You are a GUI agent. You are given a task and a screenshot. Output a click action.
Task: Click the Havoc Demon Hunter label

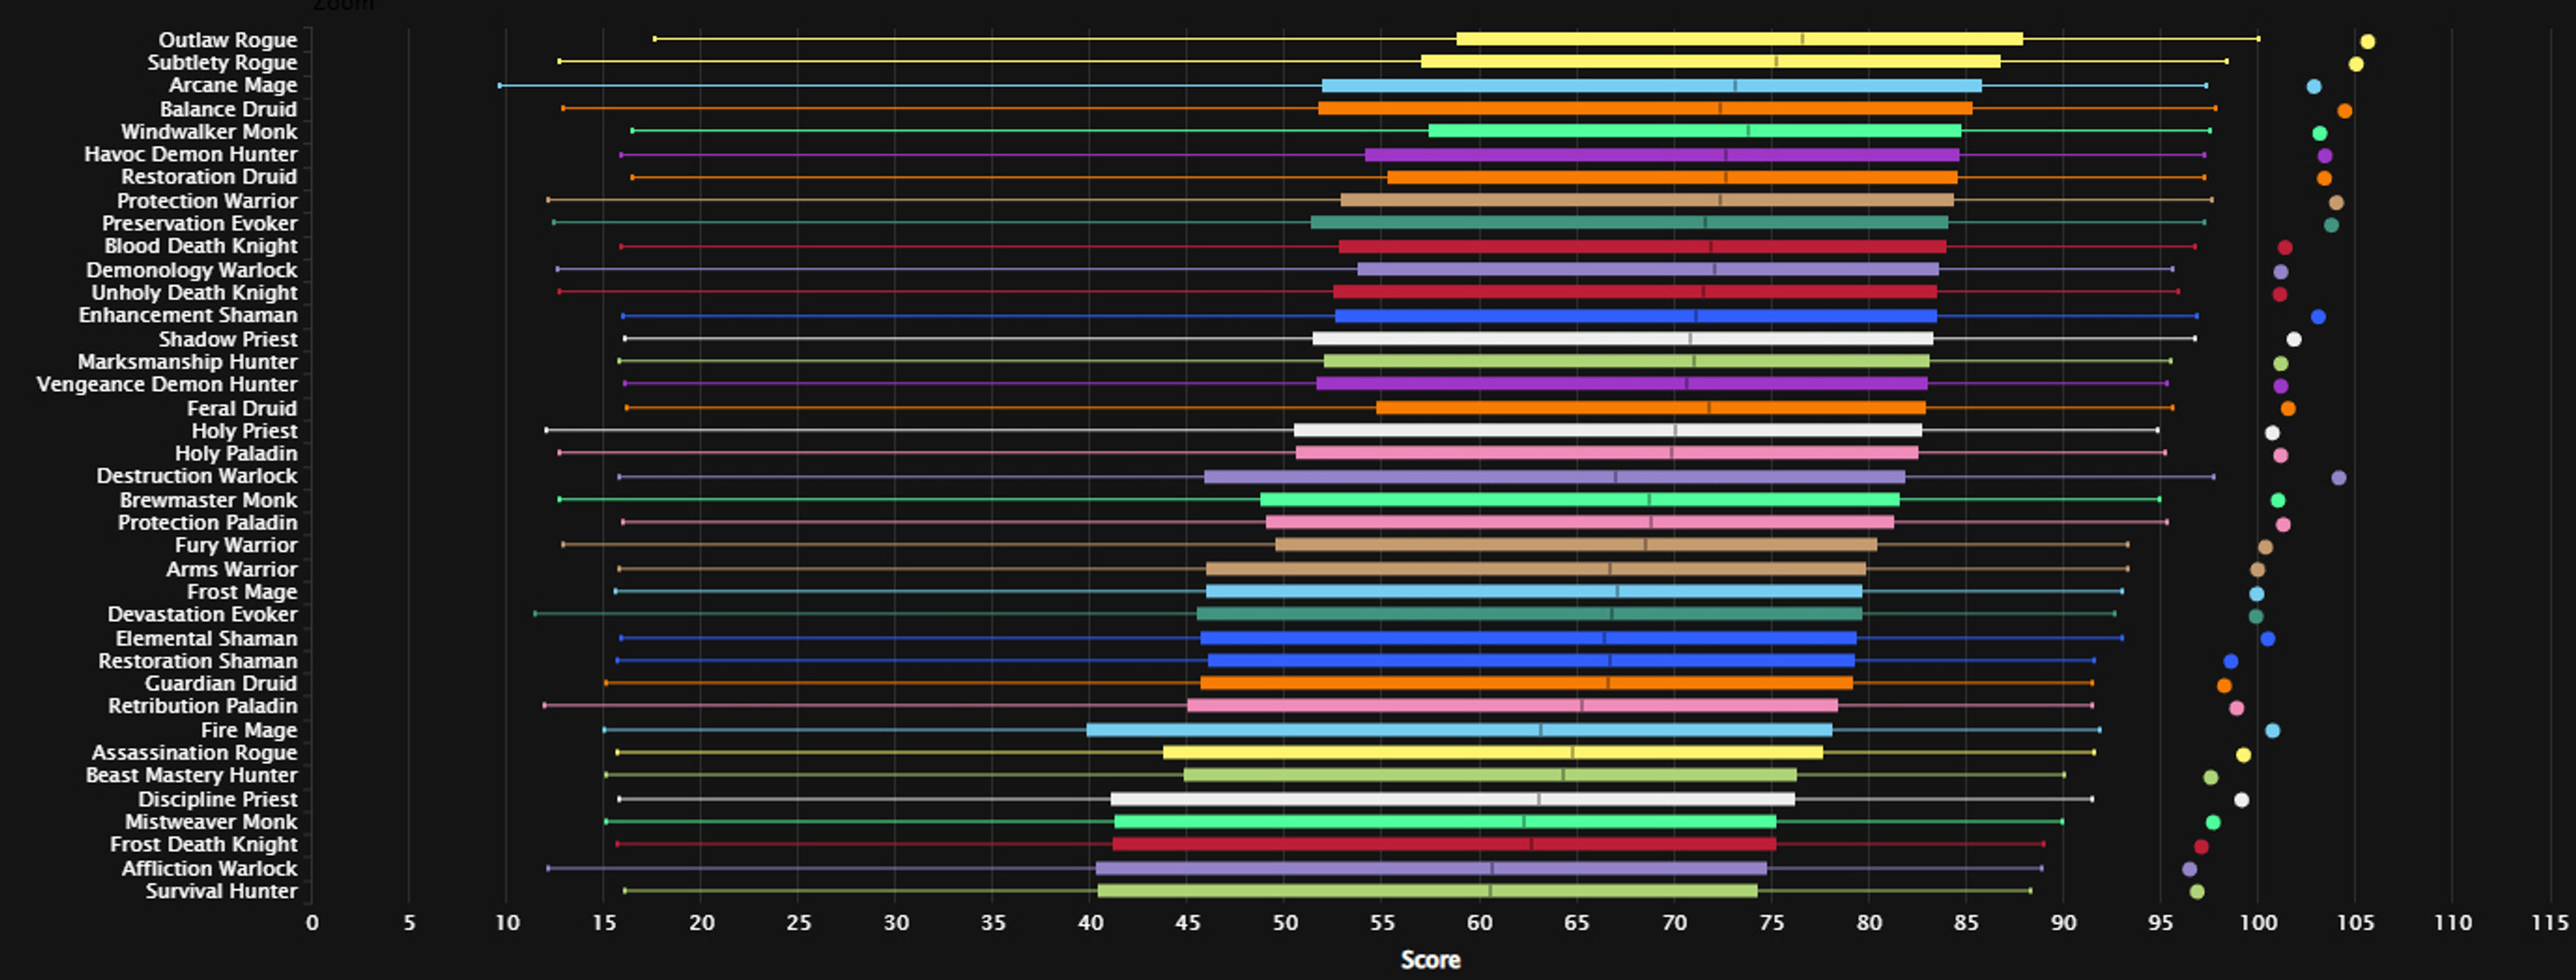click(190, 154)
